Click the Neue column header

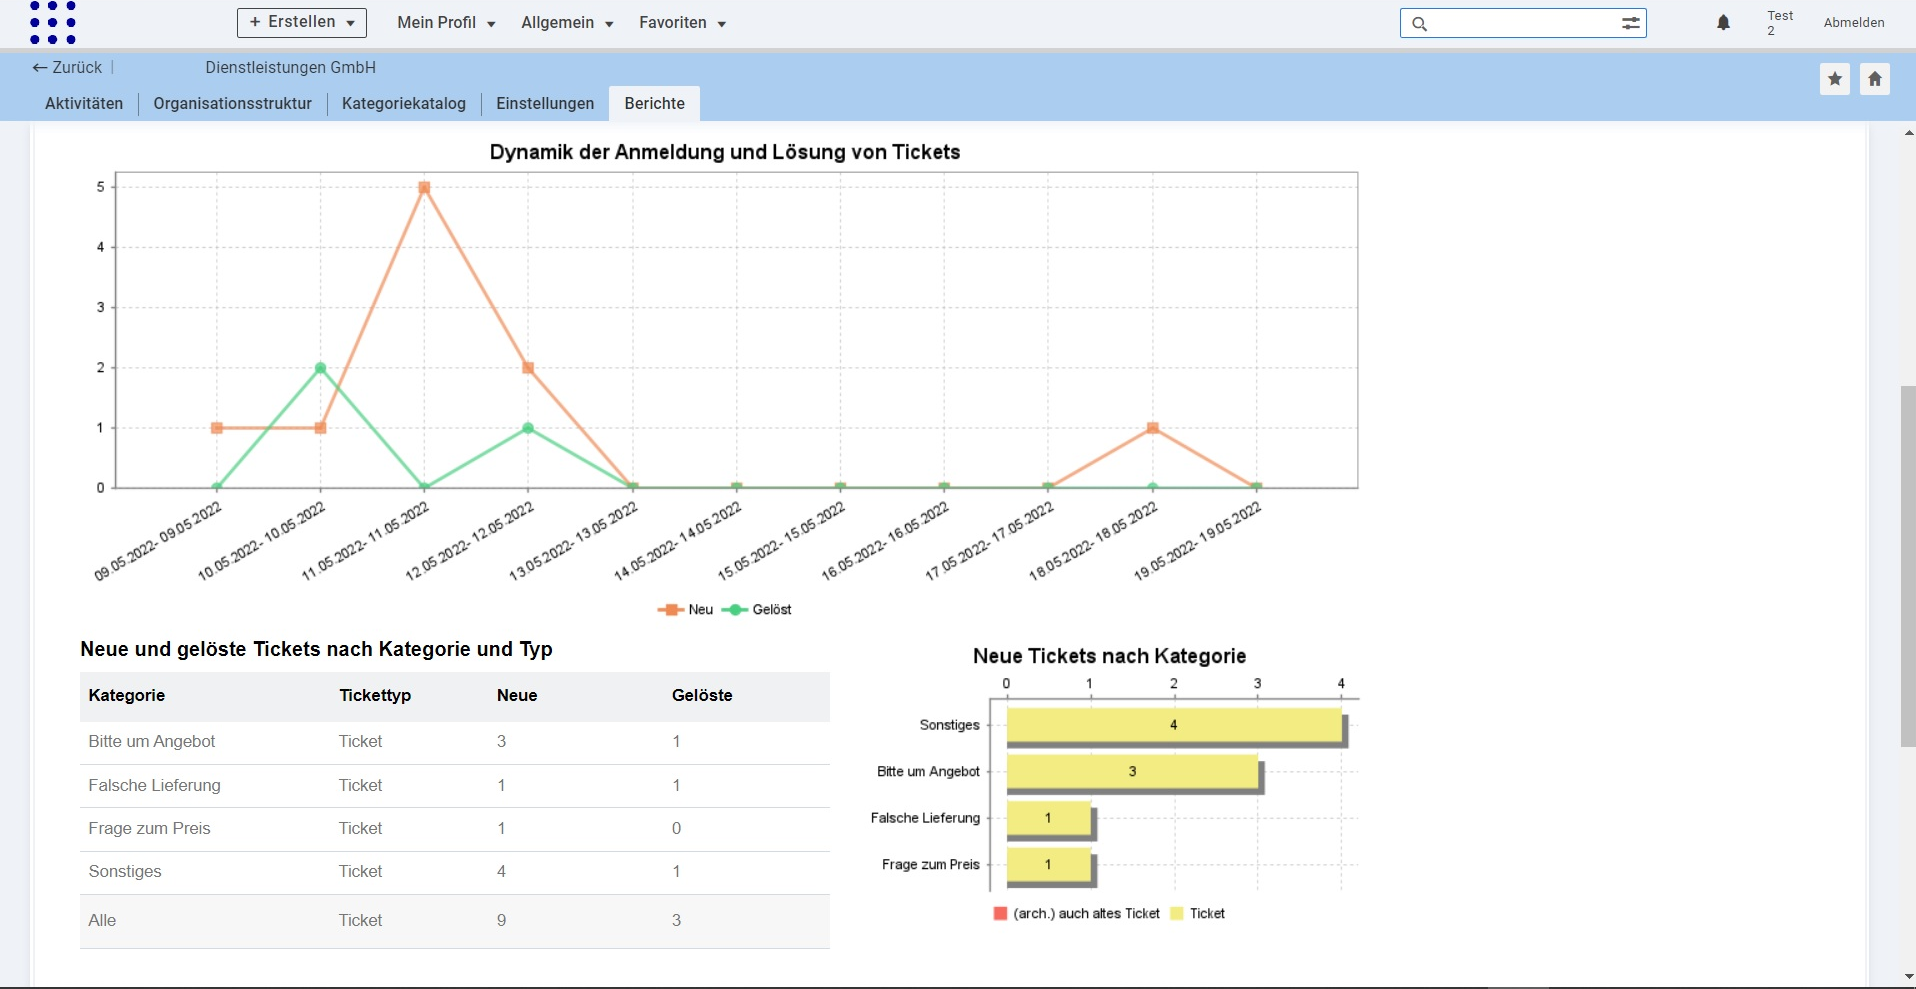point(517,695)
